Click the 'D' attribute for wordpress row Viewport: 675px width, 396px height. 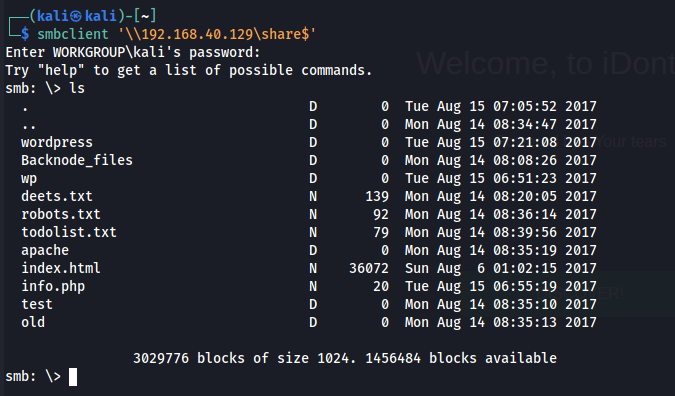tap(313, 142)
